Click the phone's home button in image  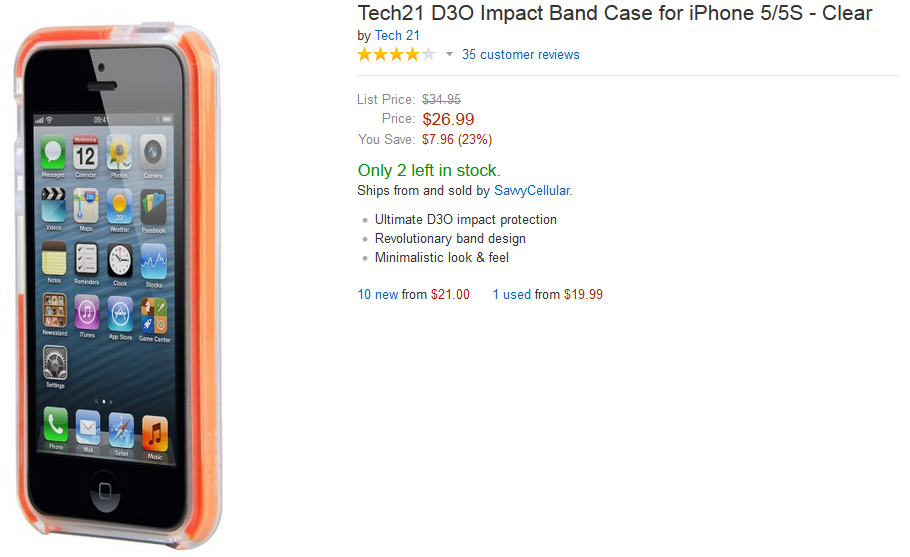click(104, 493)
